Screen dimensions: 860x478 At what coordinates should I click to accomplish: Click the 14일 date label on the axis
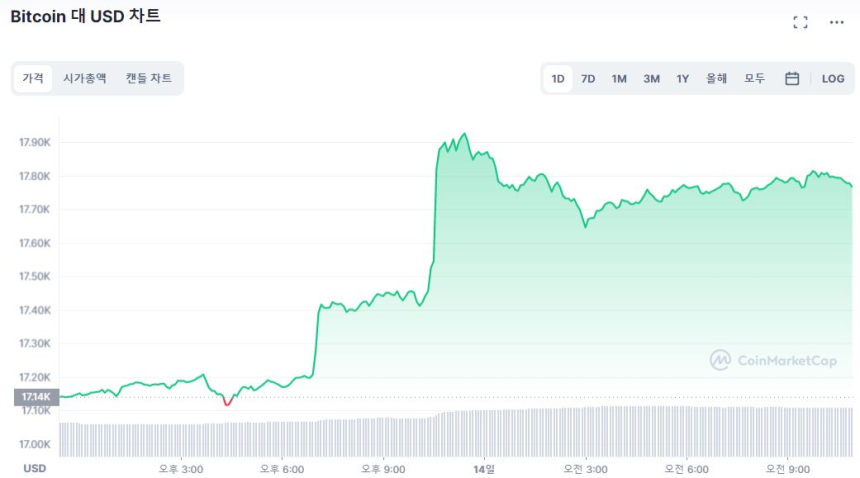pyautogui.click(x=484, y=468)
